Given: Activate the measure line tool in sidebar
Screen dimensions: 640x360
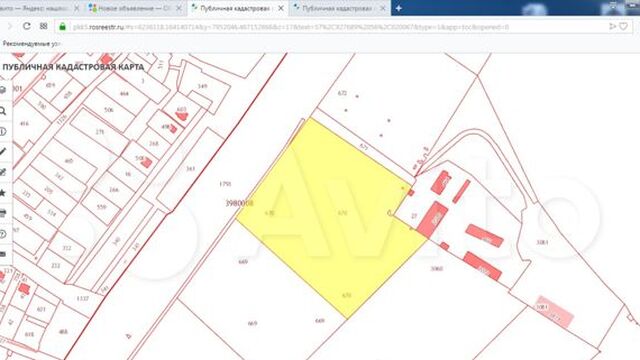Looking at the screenshot, I should click(3, 151).
